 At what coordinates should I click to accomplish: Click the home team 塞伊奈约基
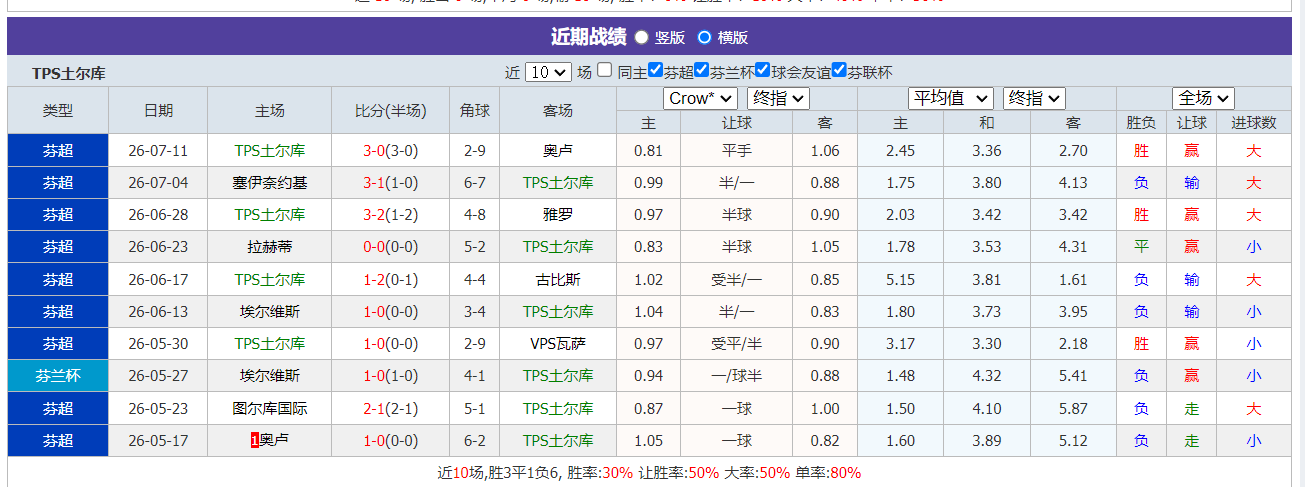(270, 183)
